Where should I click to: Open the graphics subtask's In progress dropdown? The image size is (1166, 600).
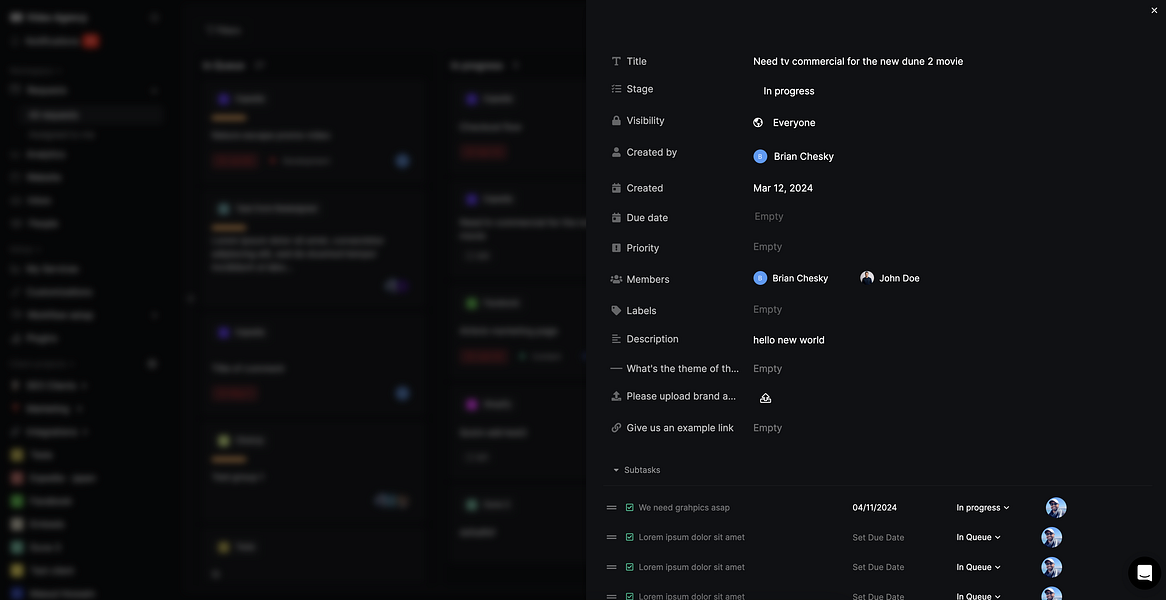(x=983, y=508)
